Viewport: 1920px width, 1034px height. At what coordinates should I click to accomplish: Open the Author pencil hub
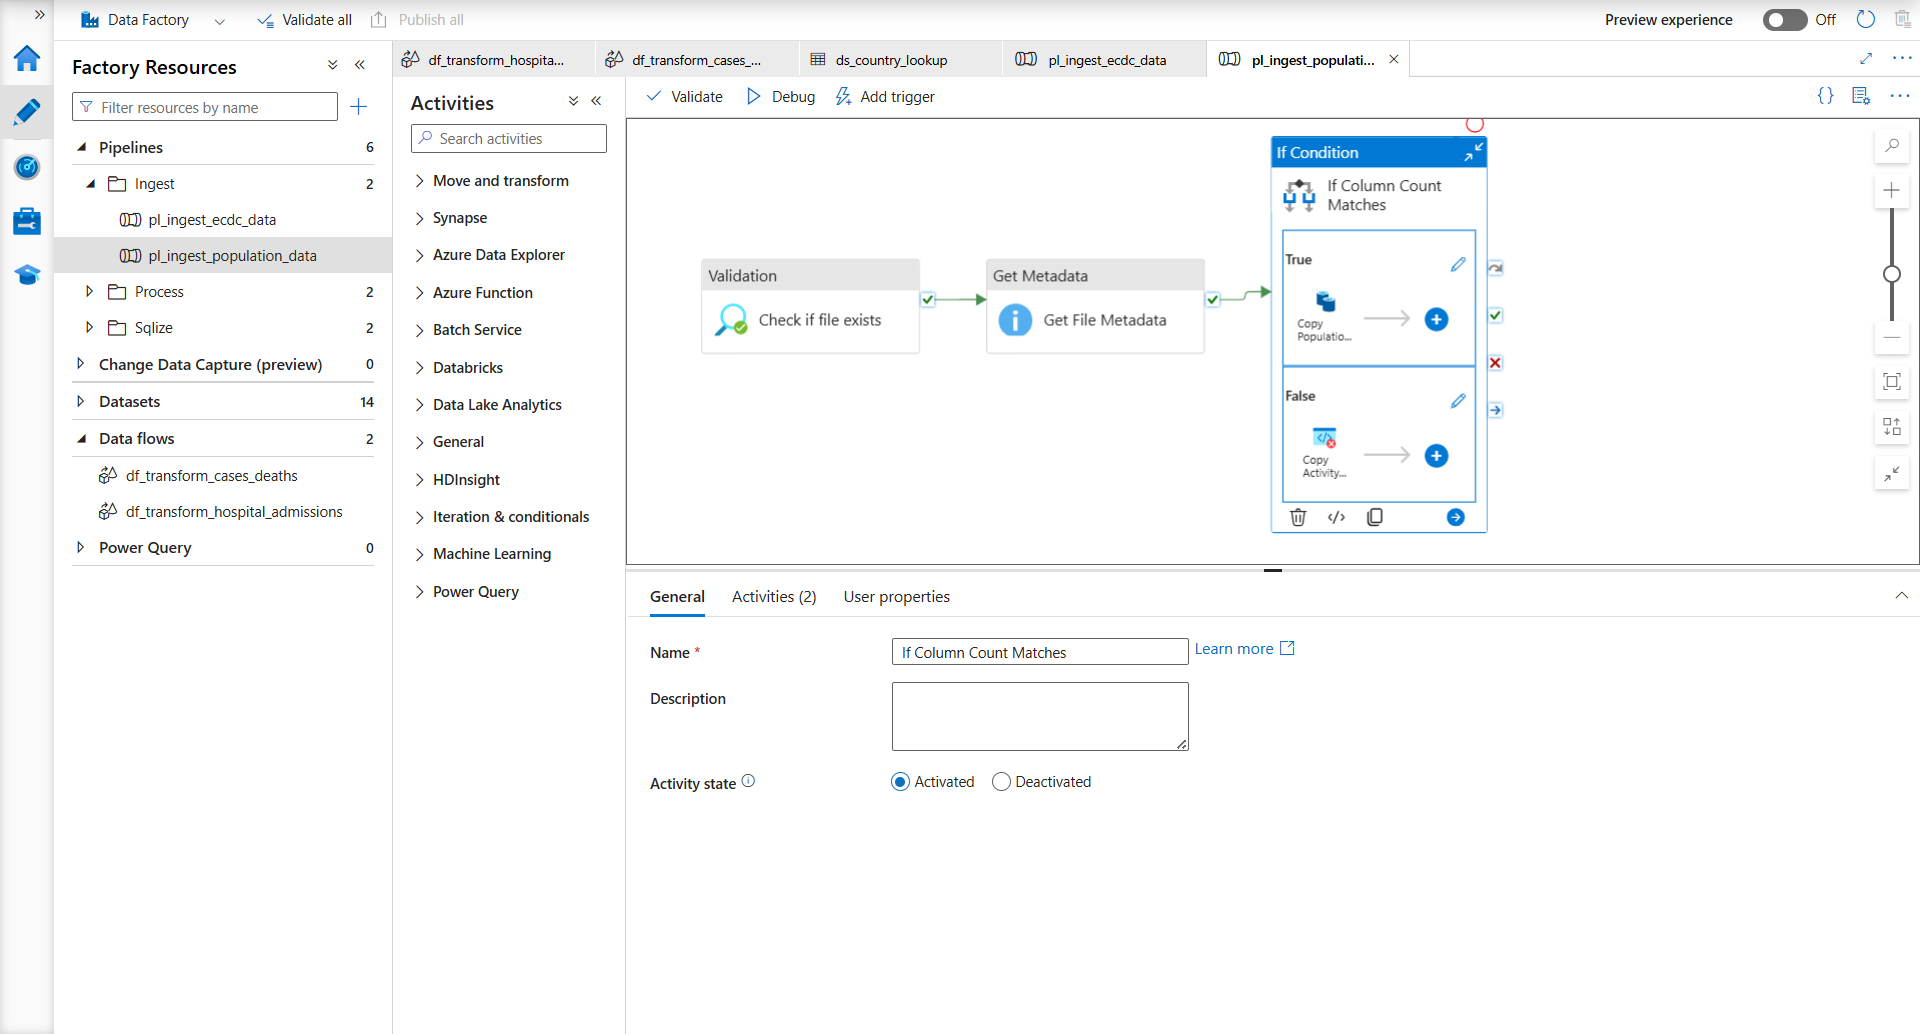coord(27,112)
